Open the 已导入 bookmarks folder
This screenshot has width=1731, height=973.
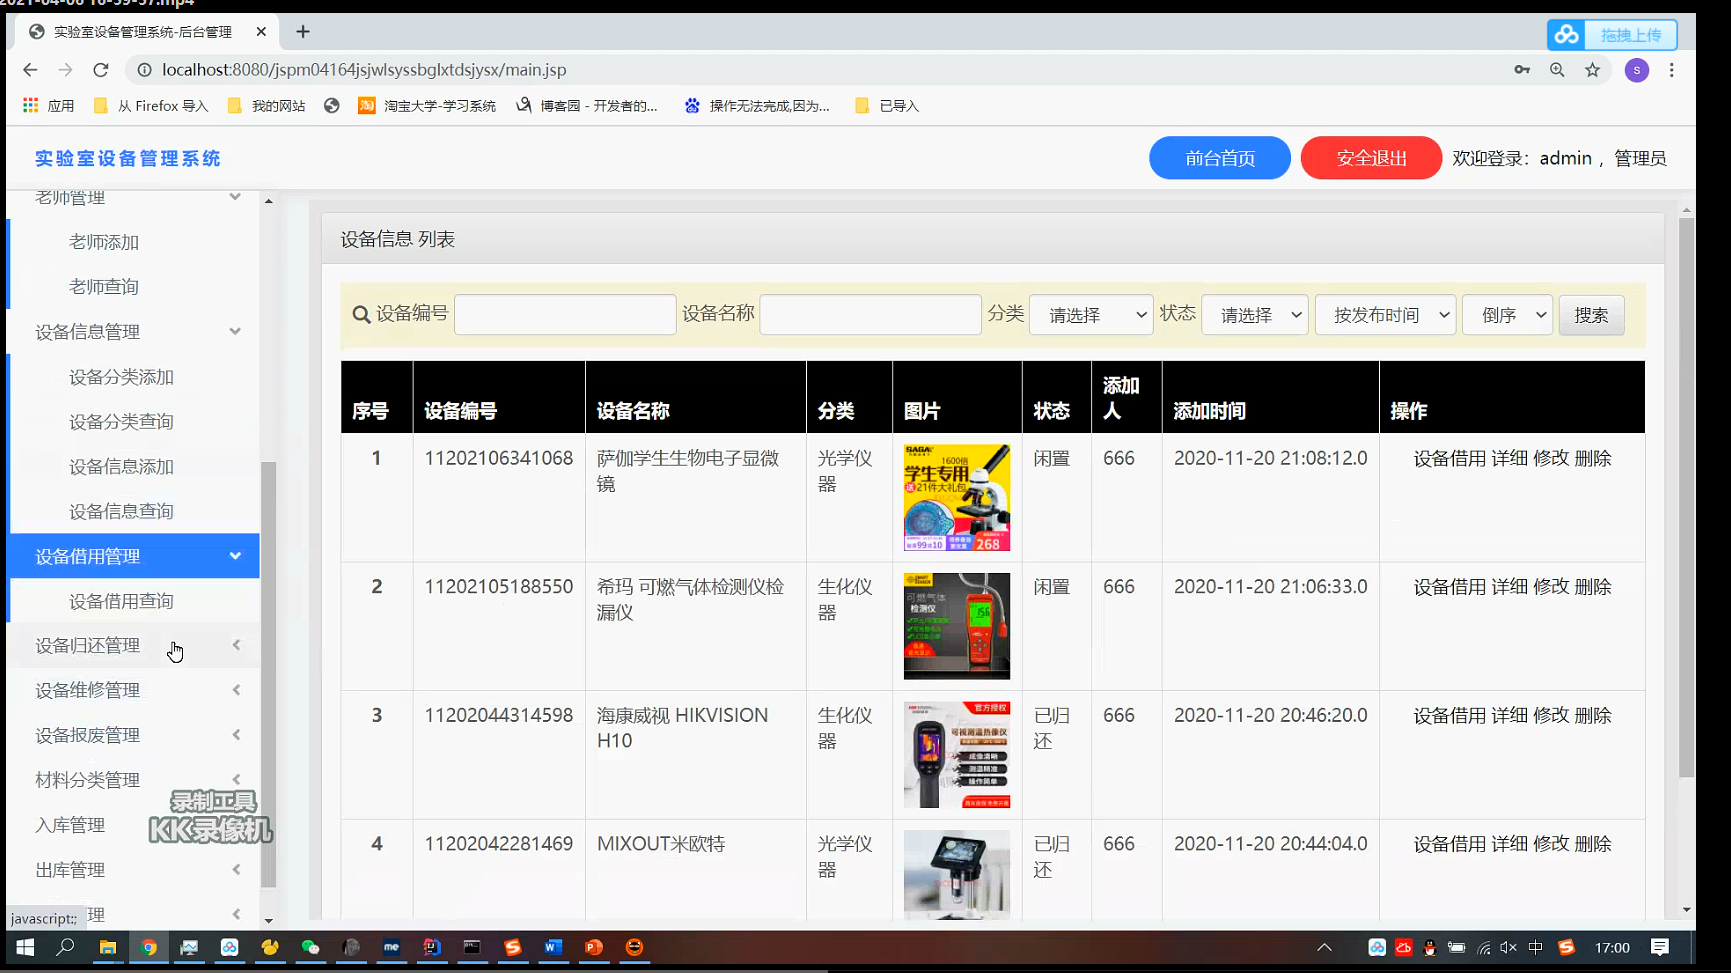point(887,105)
